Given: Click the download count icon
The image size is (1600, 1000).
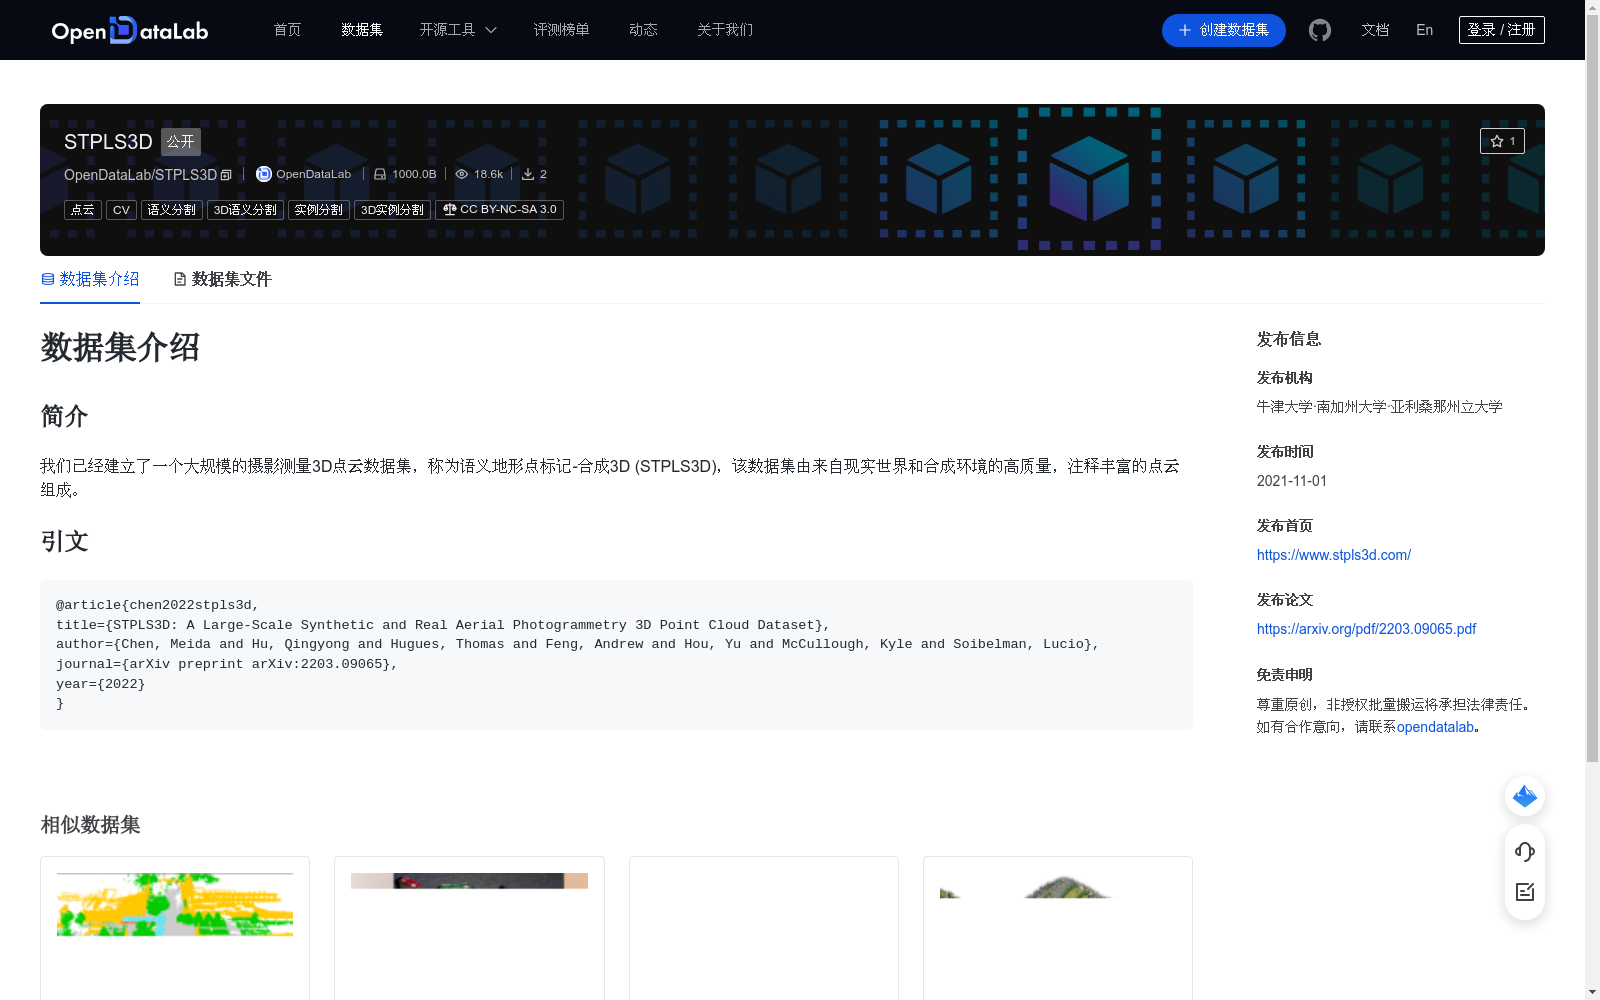Looking at the screenshot, I should point(528,174).
